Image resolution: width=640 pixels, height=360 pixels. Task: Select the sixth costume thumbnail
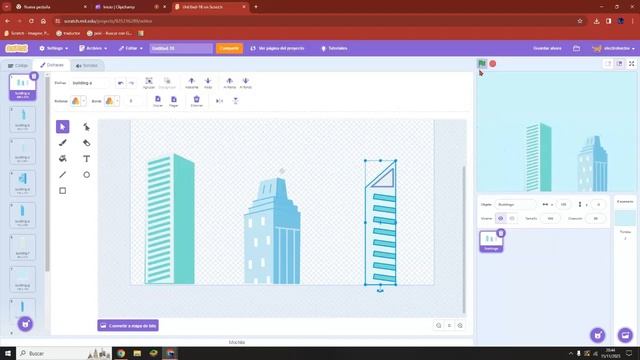click(x=22, y=247)
